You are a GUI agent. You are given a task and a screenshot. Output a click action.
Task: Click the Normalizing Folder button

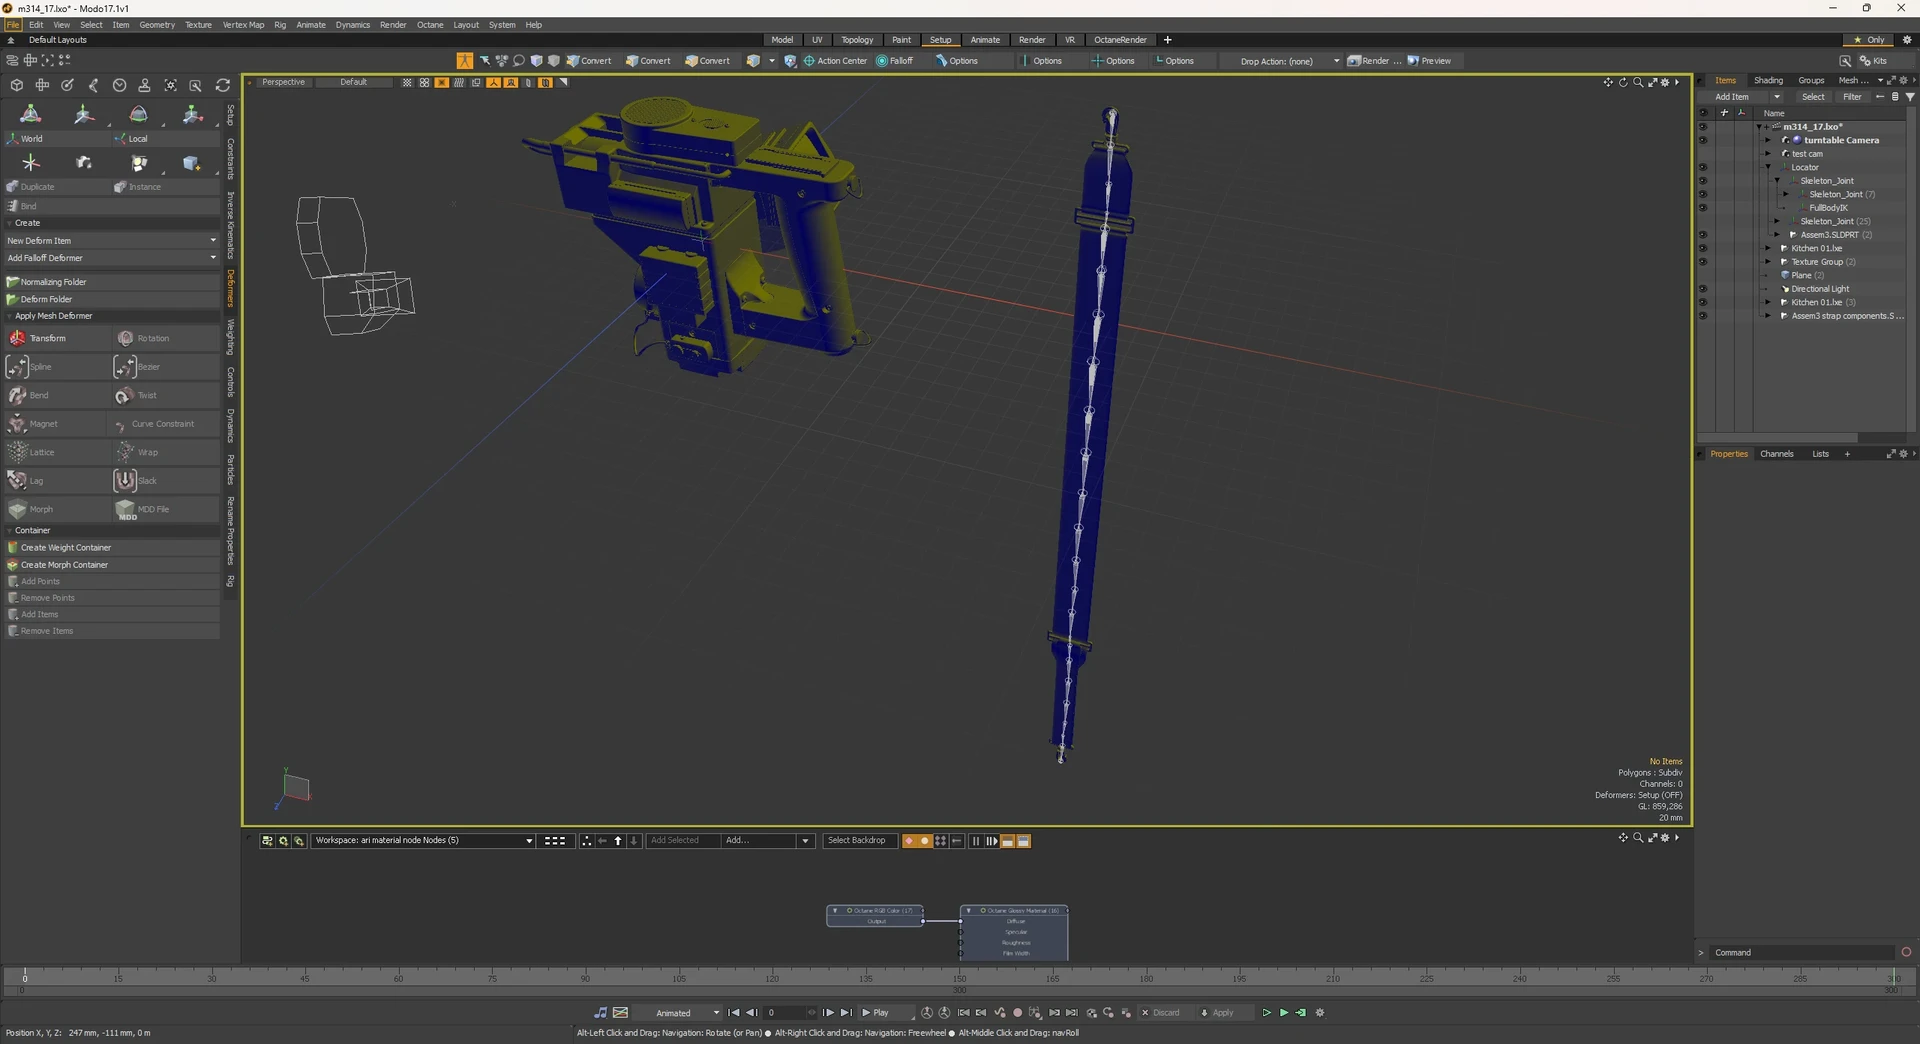tap(112, 282)
